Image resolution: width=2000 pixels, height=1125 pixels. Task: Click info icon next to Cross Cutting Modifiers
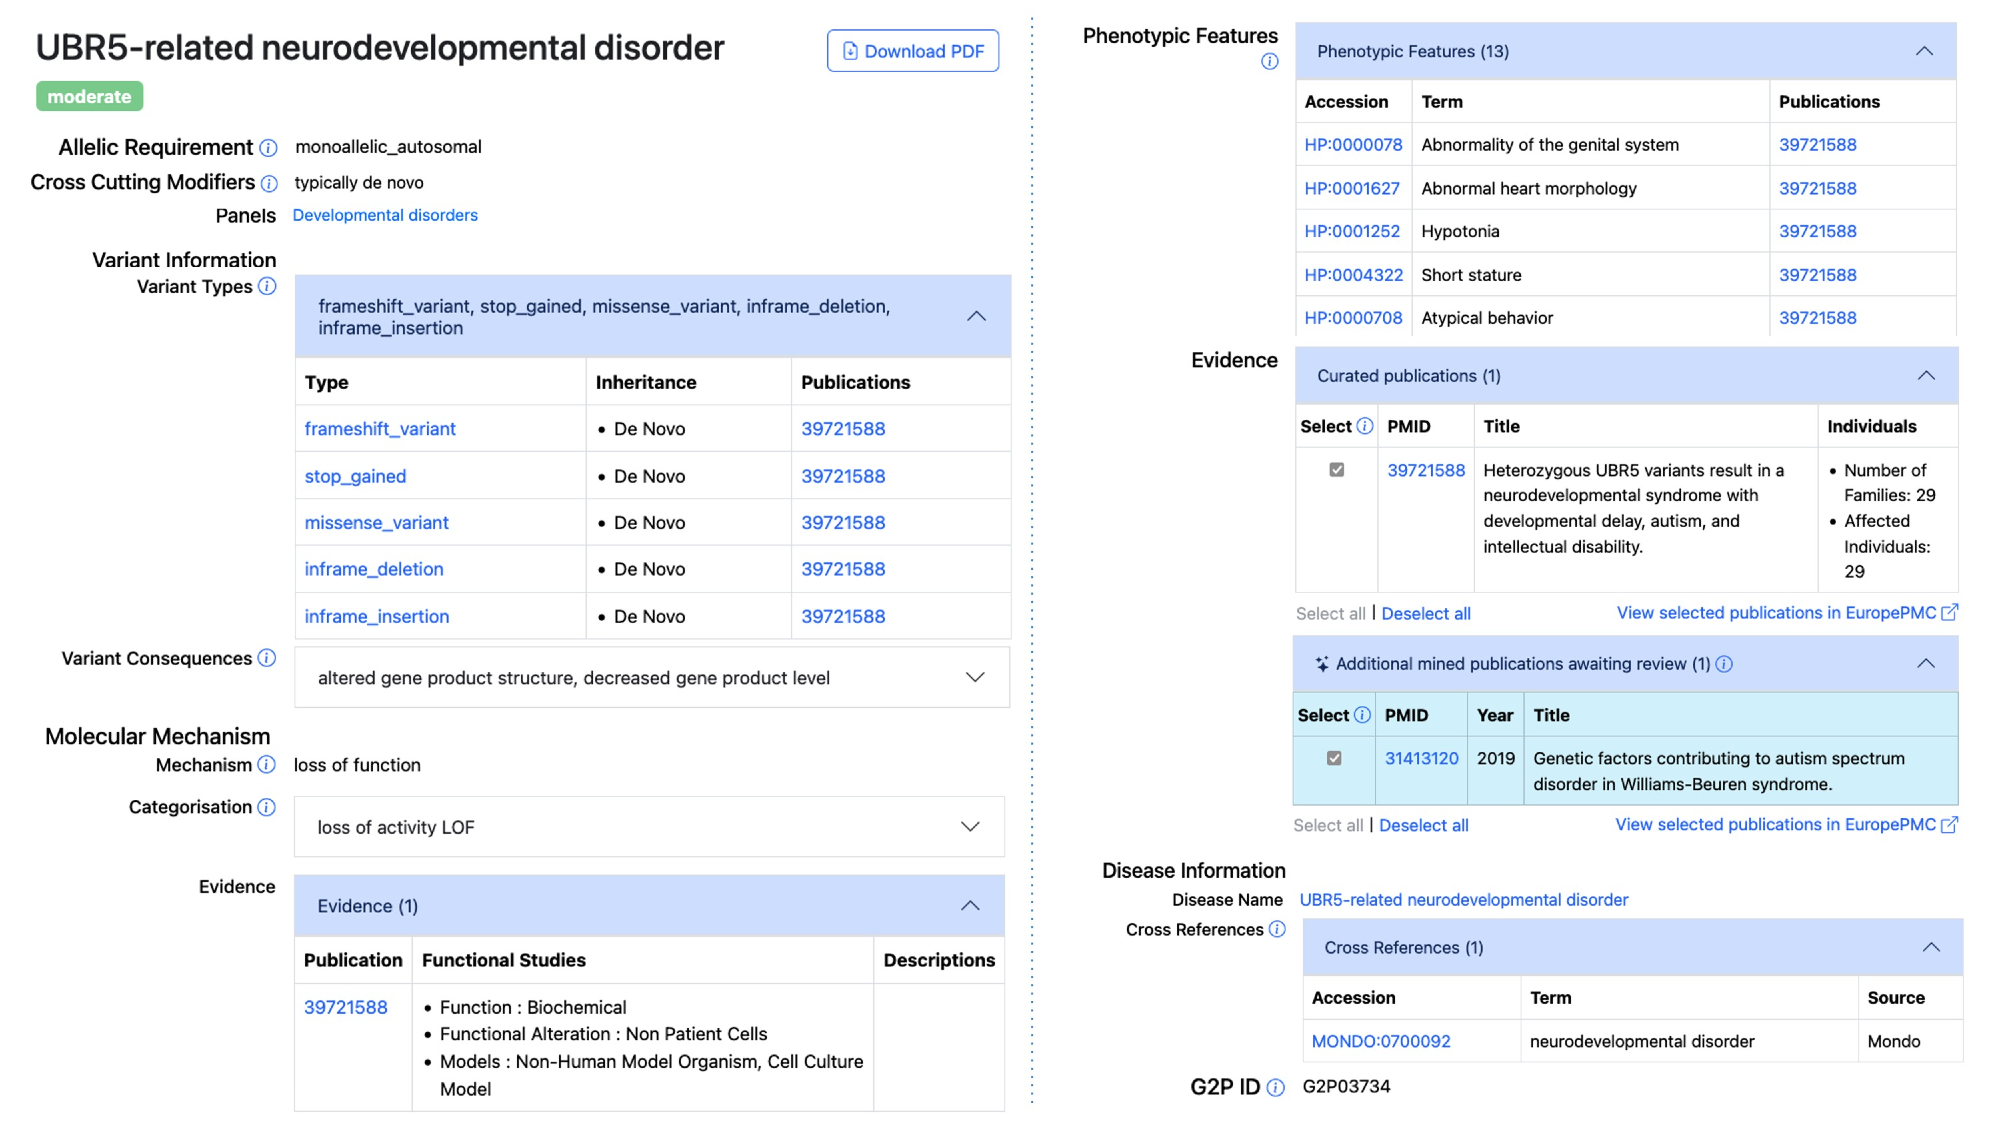click(x=269, y=183)
